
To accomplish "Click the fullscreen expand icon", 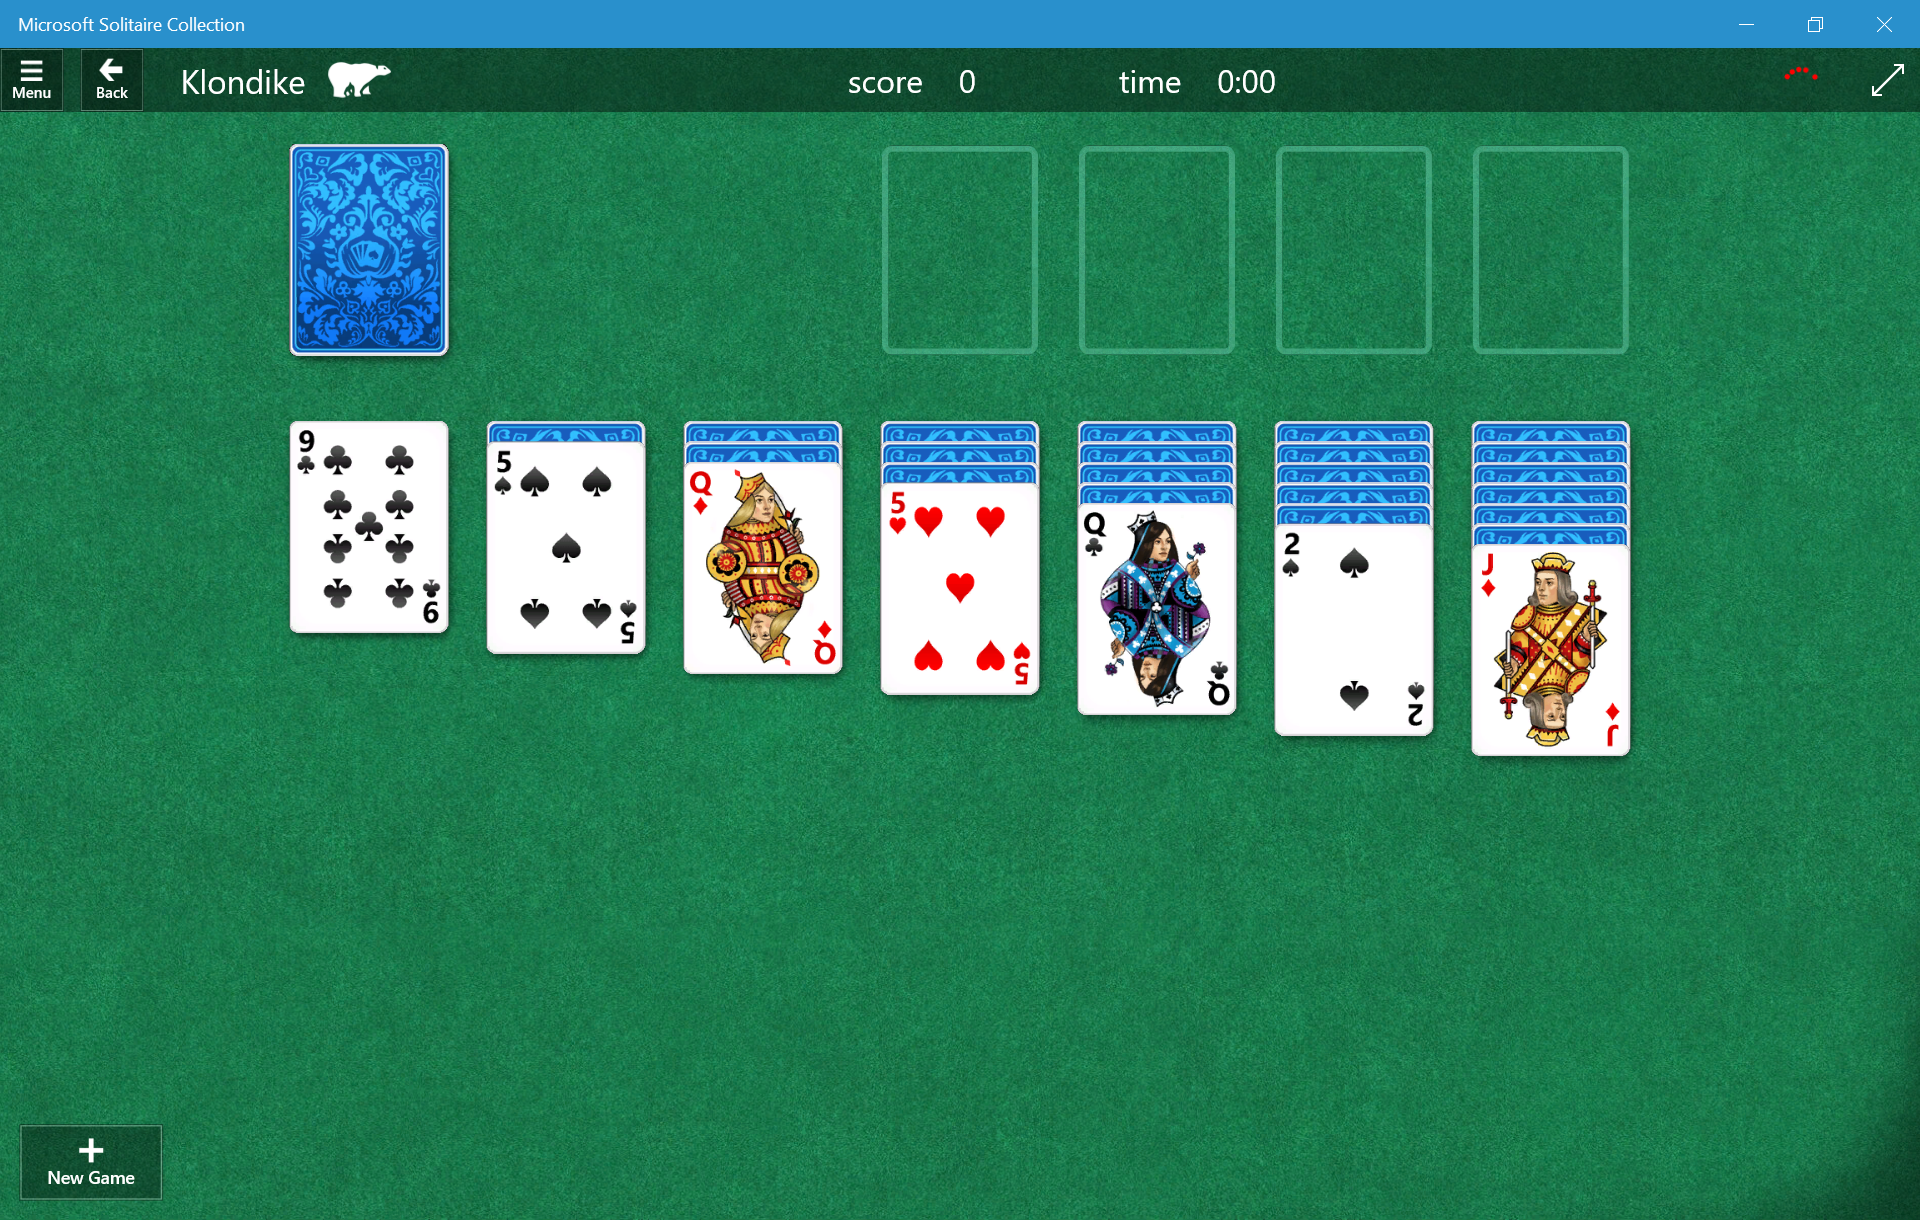I will point(1885,80).
